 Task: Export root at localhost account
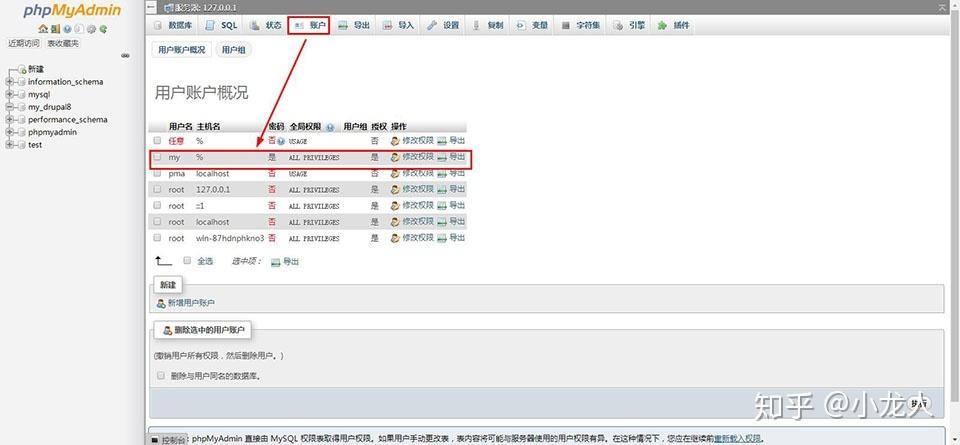pos(451,221)
